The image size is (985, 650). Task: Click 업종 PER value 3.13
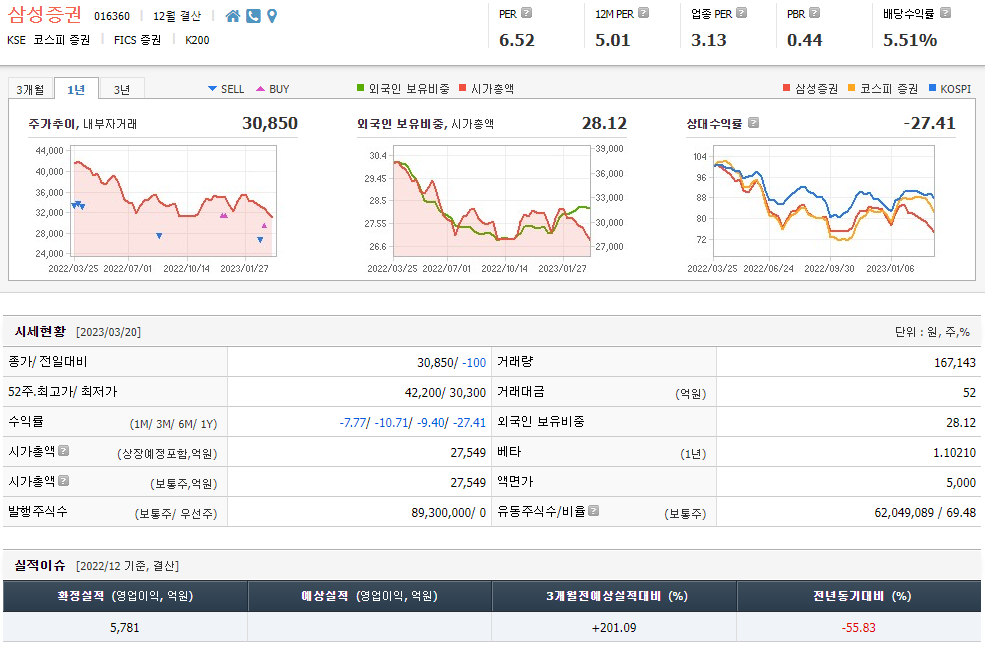709,40
